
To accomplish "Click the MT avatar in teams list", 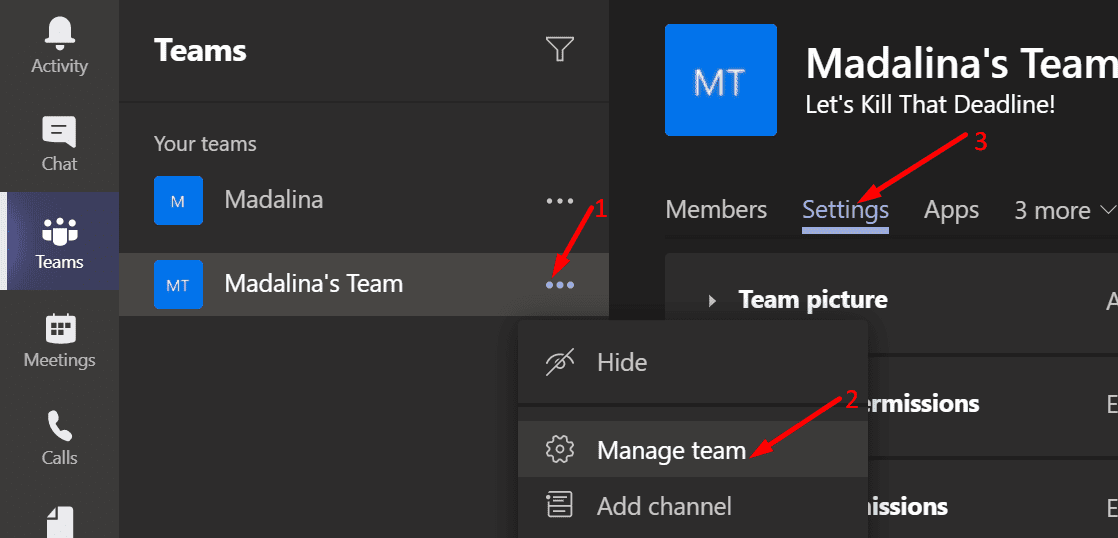I will click(x=178, y=285).
